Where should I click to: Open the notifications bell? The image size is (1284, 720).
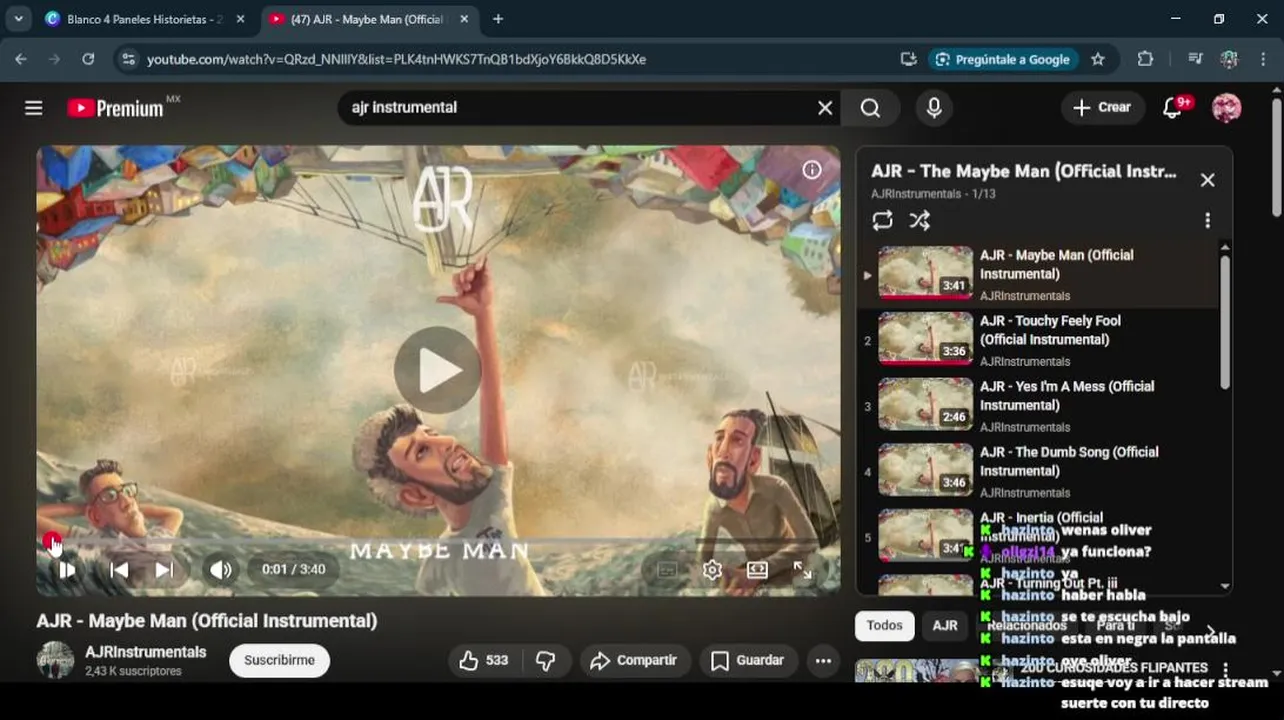coord(1173,108)
